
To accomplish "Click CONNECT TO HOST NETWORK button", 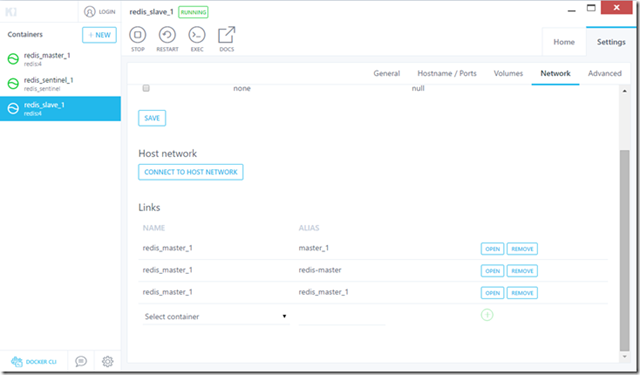I will (191, 172).
